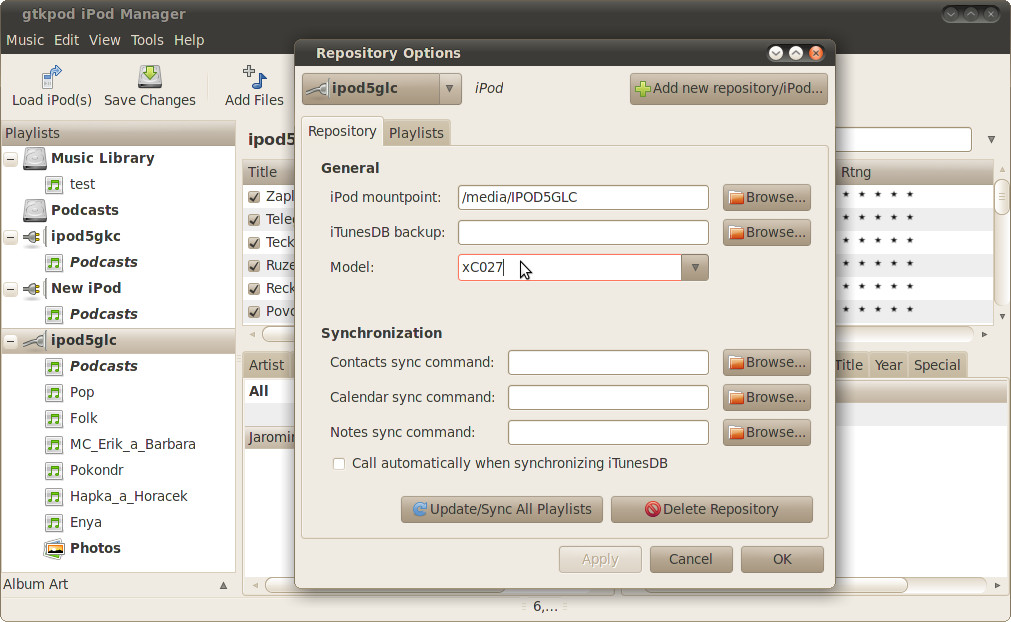
Task: Click the ipod5glc connected device icon in tree
Action: [x=34, y=340]
